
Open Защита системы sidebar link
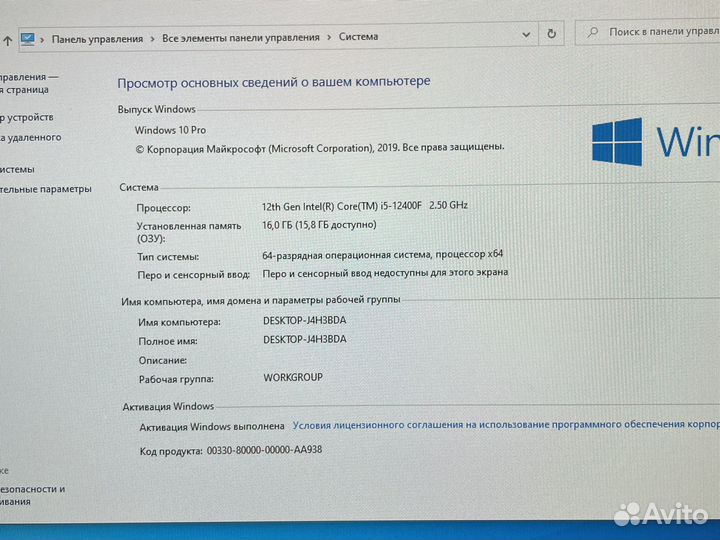click(17, 169)
